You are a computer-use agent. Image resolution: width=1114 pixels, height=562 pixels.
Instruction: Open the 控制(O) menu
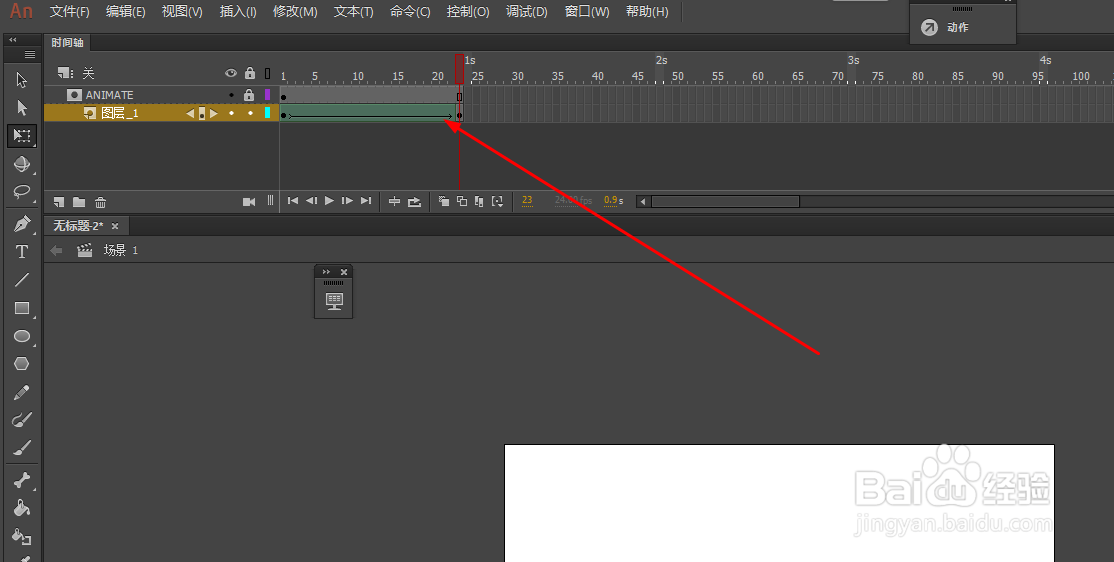pos(467,11)
